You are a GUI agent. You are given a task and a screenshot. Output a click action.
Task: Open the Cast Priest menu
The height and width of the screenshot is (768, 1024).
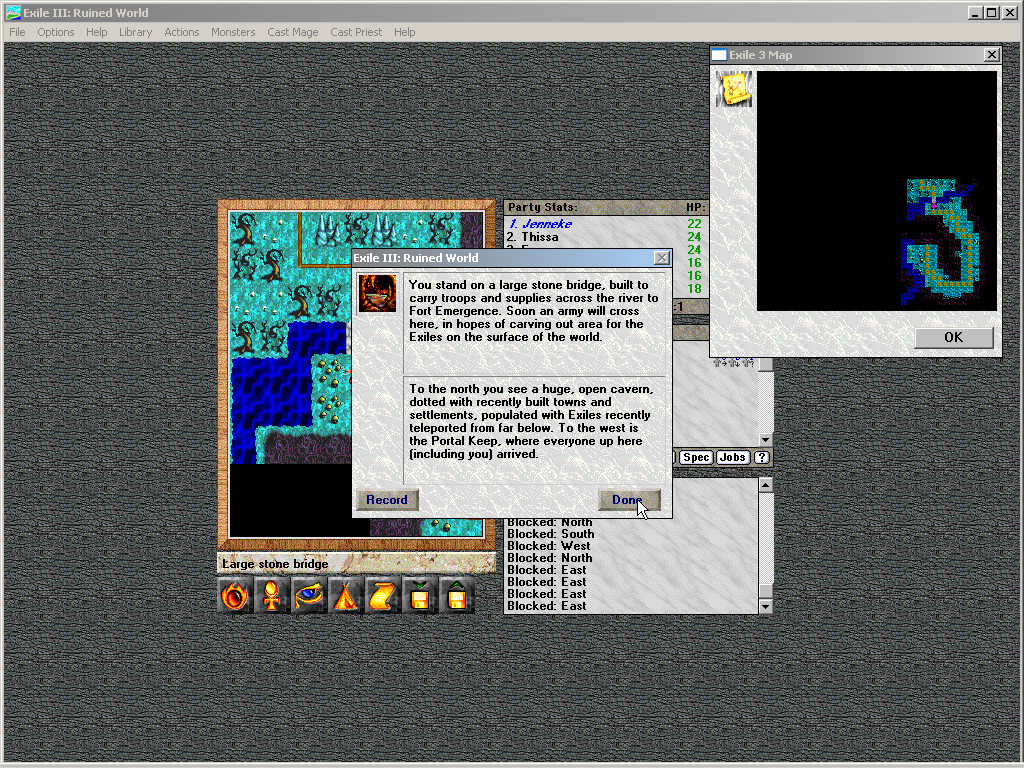click(x=356, y=32)
